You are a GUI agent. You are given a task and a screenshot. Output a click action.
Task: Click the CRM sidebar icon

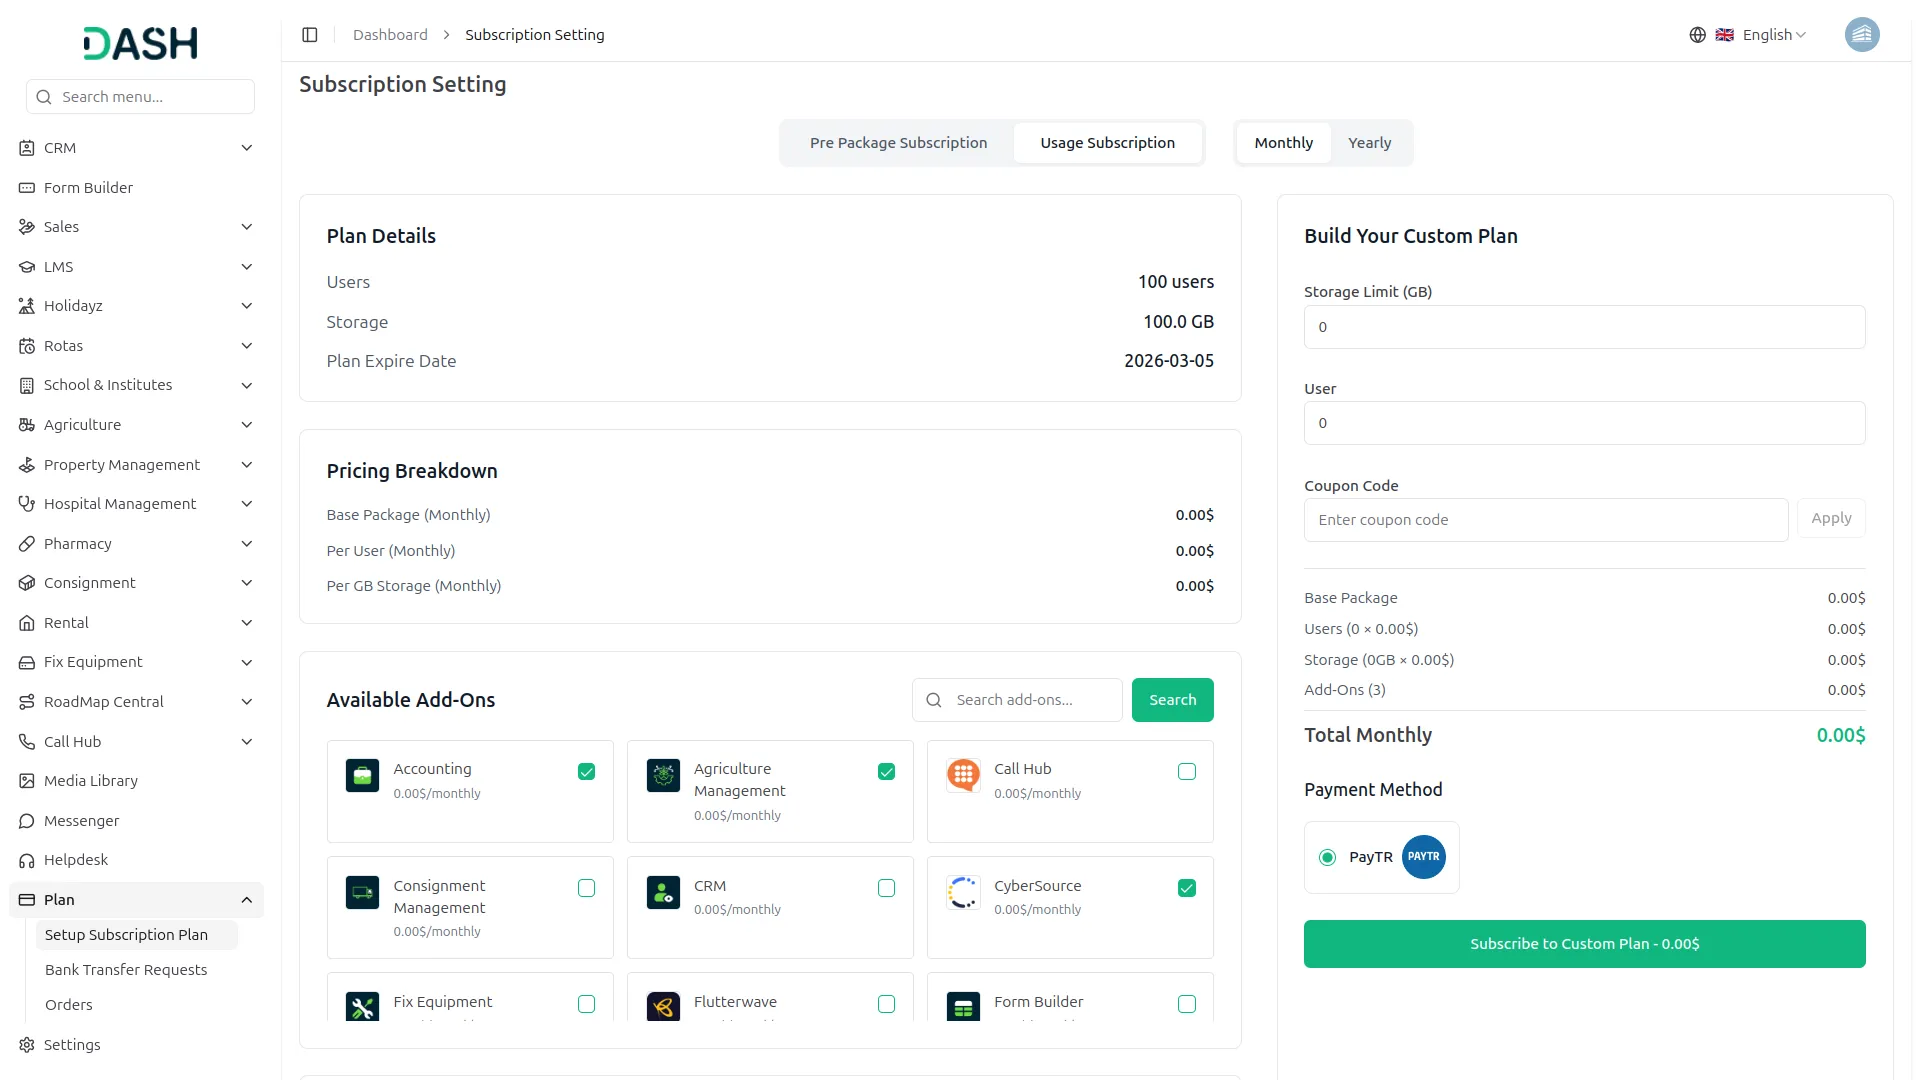27,148
